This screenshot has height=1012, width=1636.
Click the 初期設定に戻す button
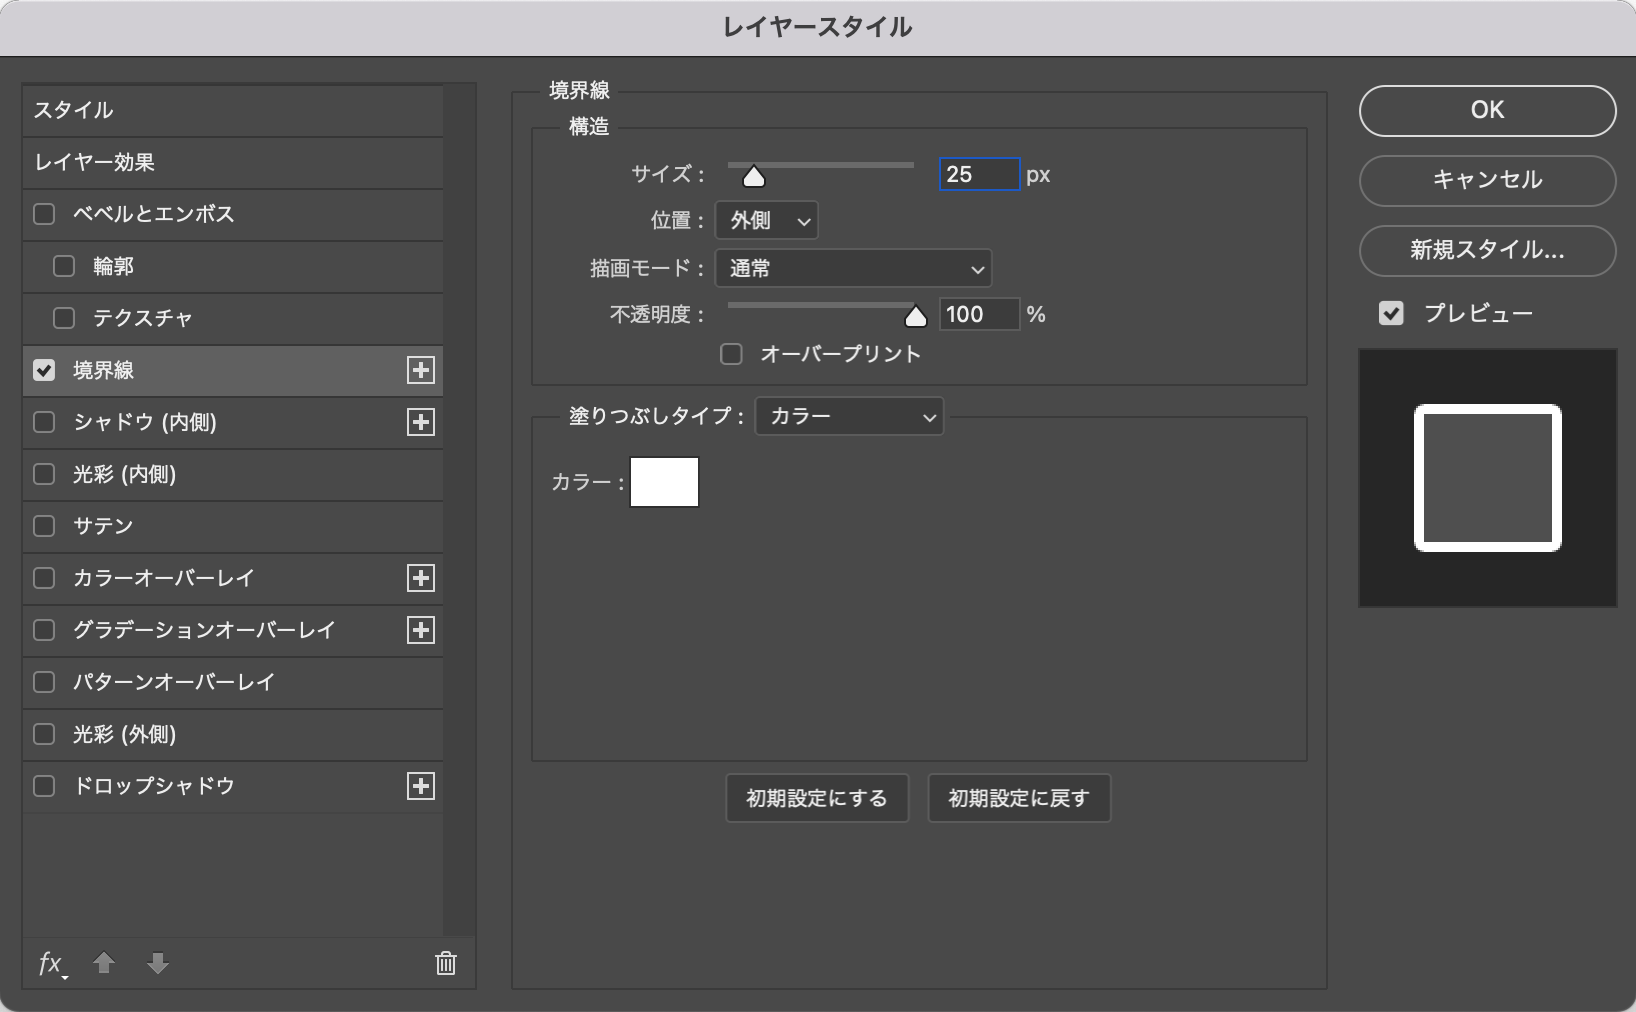coord(1018,798)
